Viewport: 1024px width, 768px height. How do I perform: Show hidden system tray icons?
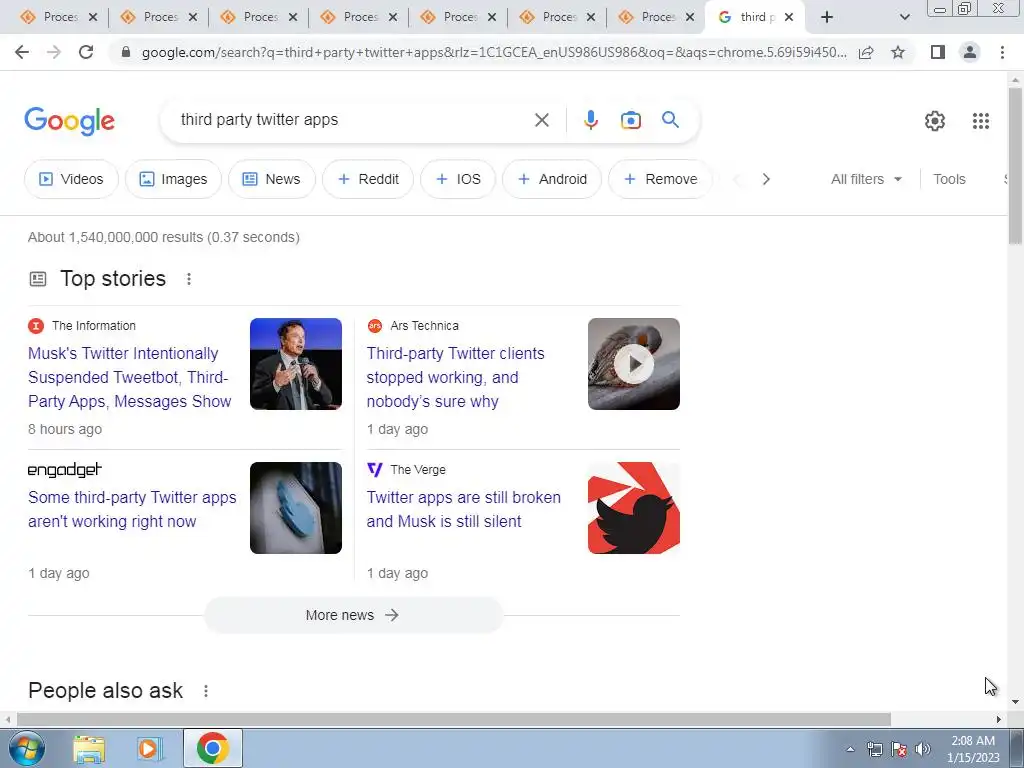pos(850,749)
